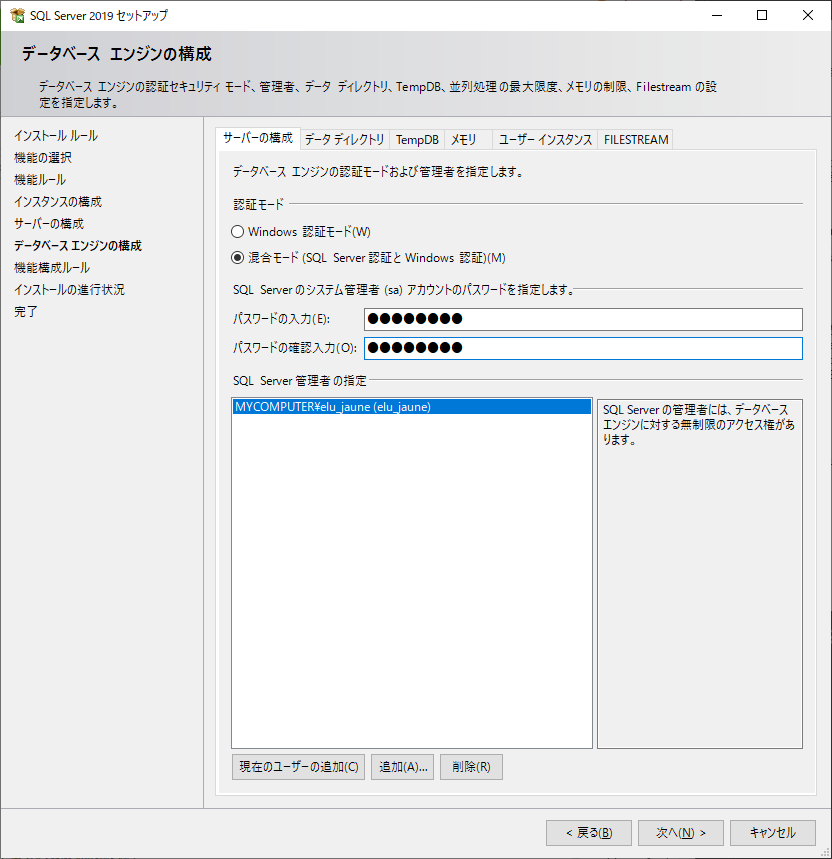Click データベース エンジンの構成 step in sidebar

(x=78, y=245)
